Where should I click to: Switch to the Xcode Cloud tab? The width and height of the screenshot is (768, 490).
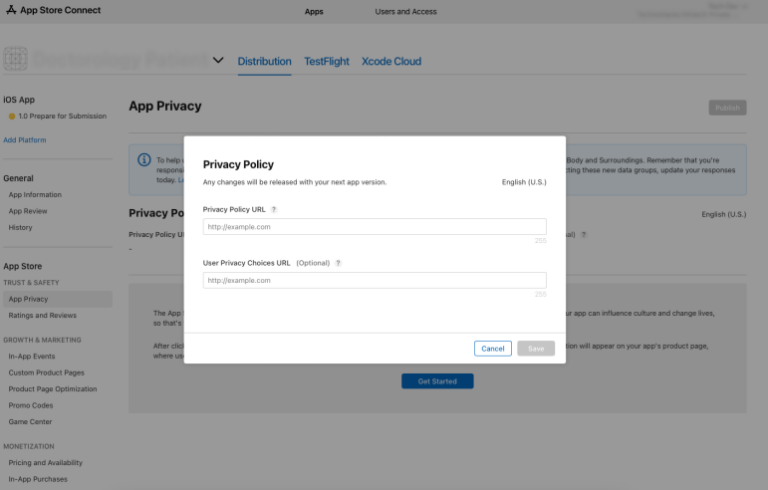tap(391, 62)
